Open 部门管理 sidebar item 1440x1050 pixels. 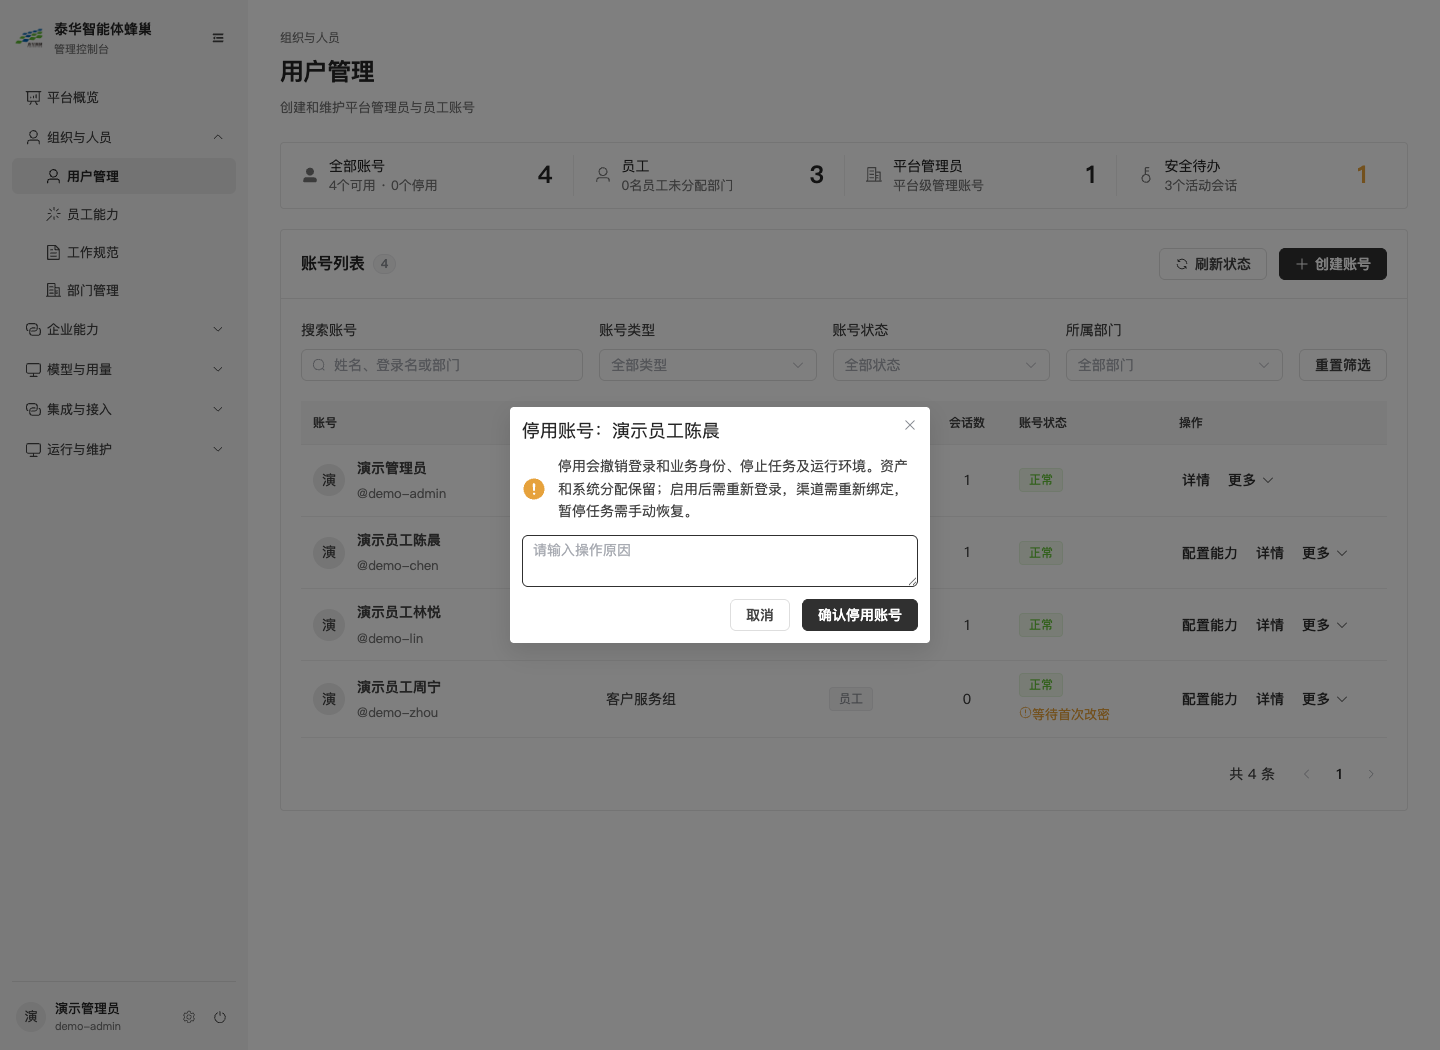point(124,290)
